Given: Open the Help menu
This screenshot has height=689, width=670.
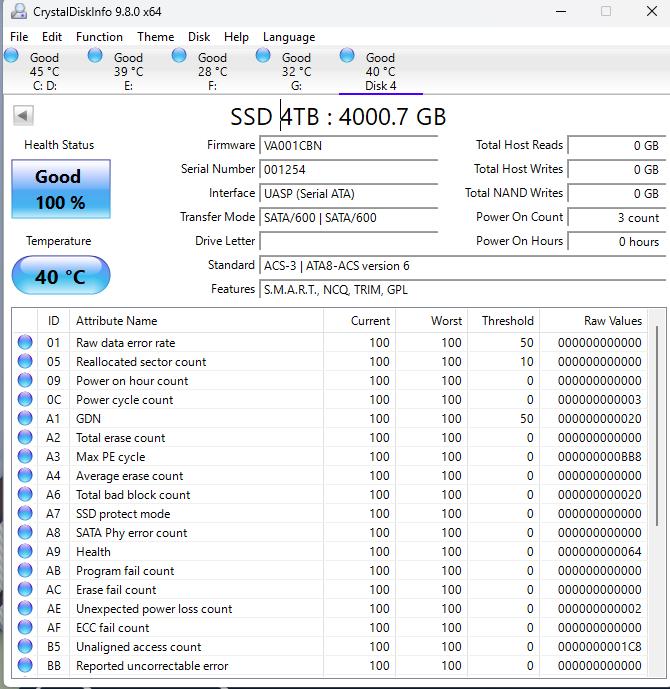Looking at the screenshot, I should [236, 37].
